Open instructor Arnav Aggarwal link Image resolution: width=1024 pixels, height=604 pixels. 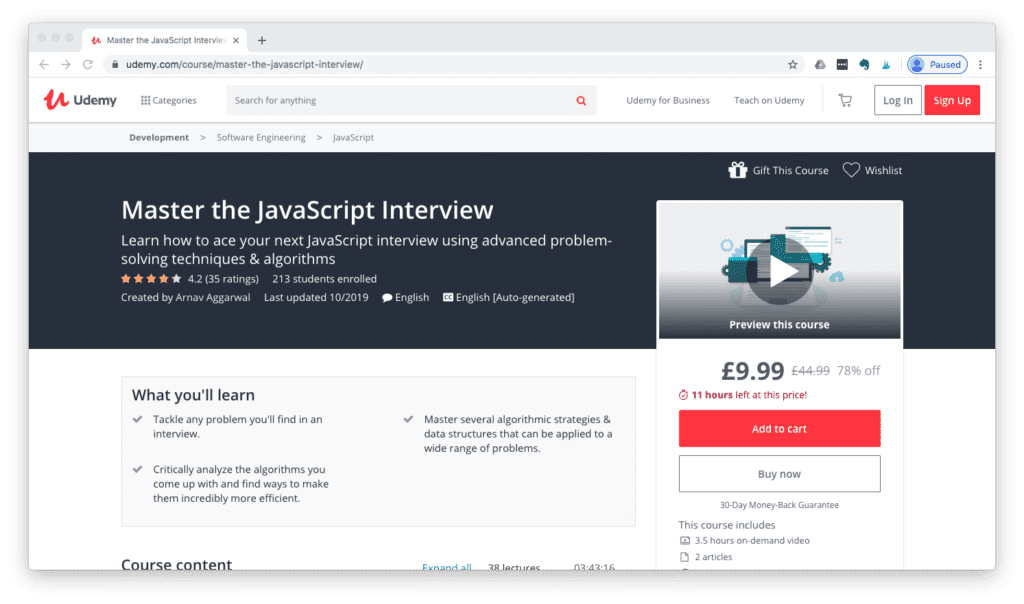pos(213,297)
